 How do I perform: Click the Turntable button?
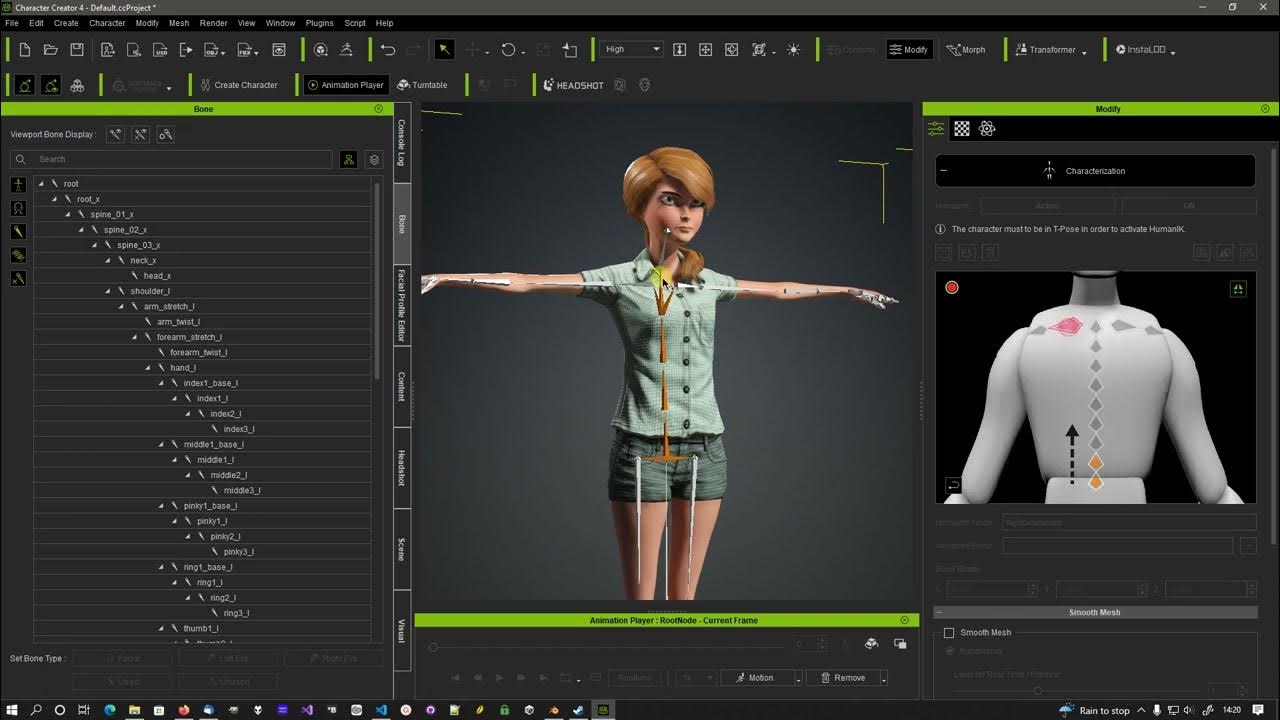[422, 85]
